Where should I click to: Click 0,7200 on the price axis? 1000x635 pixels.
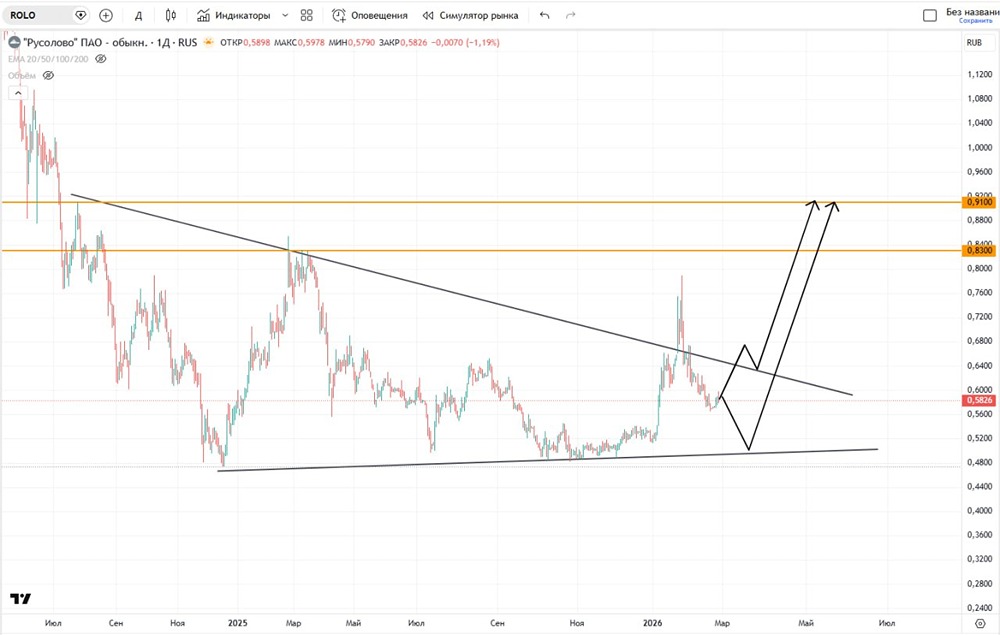(x=980, y=317)
